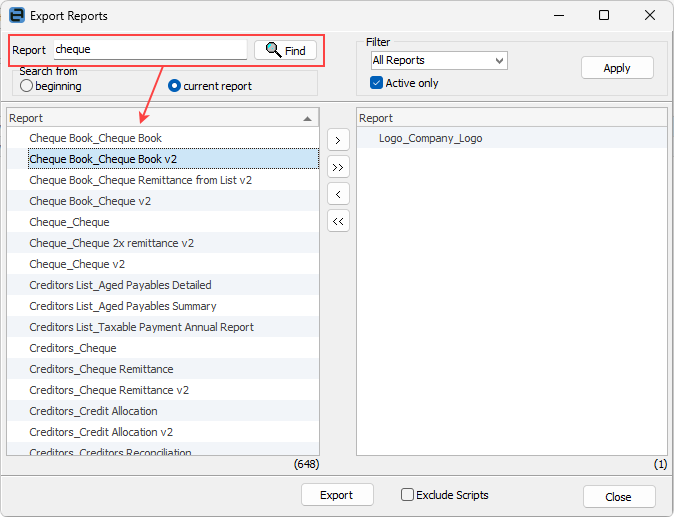Viewport: 674px width, 517px height.
Task: Remove selected report with single left arrow
Action: coord(338,194)
